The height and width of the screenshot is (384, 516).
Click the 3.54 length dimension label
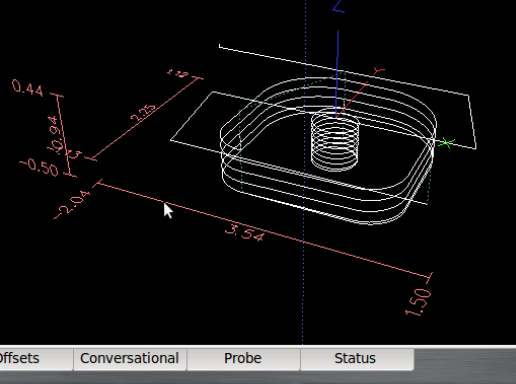pos(245,233)
